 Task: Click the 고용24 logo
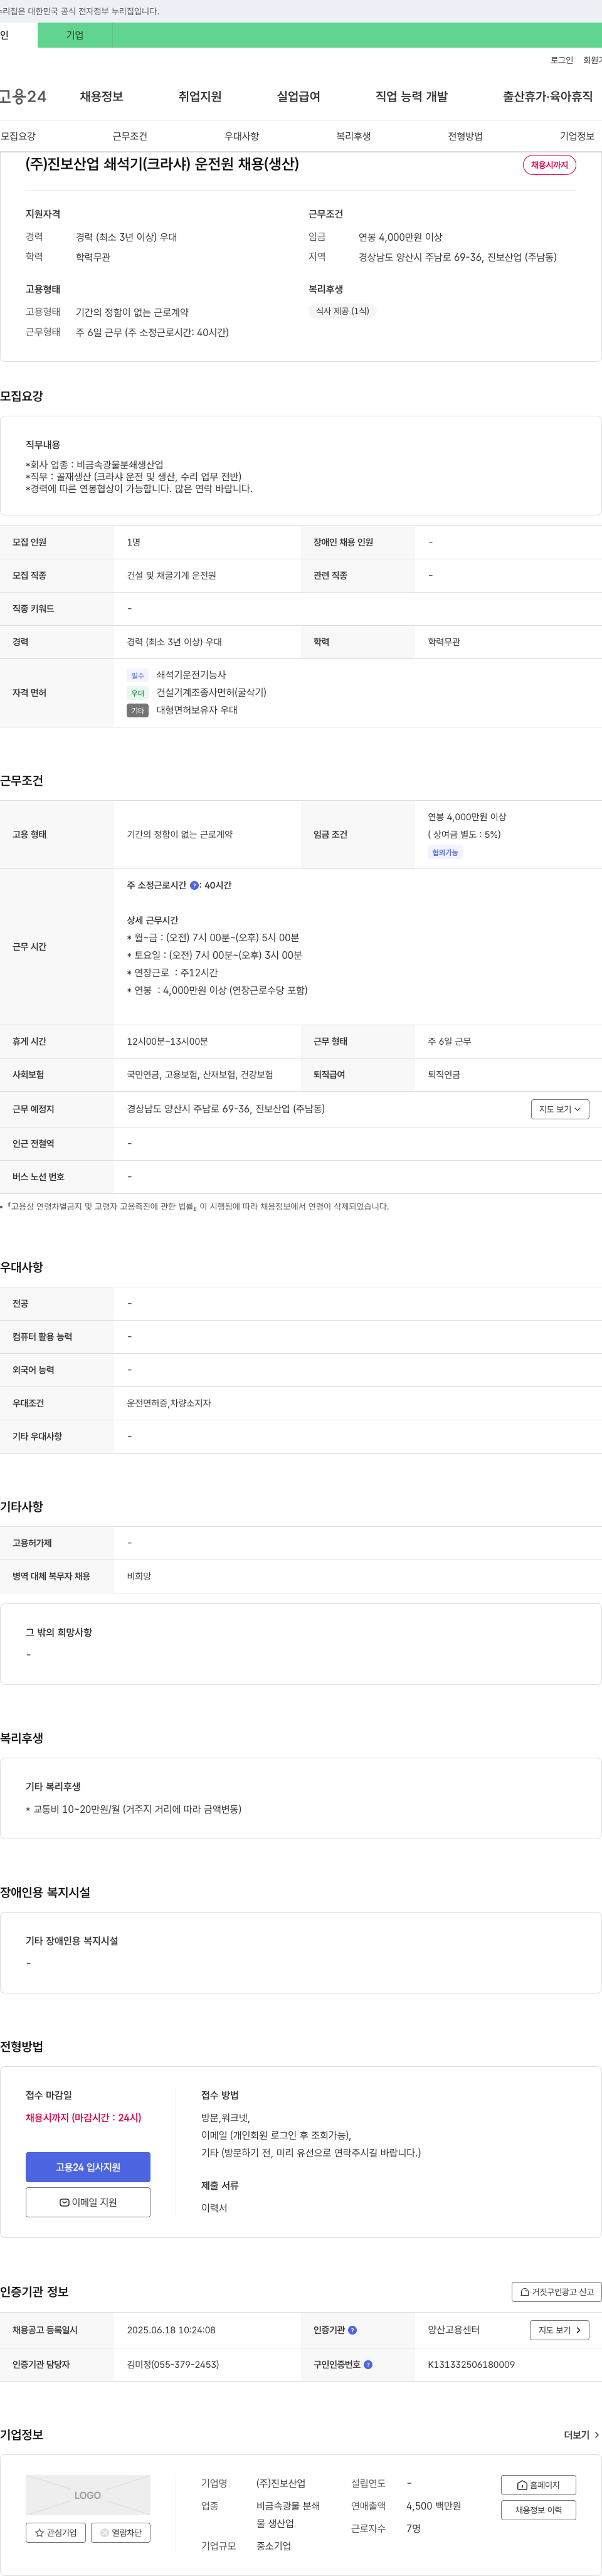click(x=23, y=97)
